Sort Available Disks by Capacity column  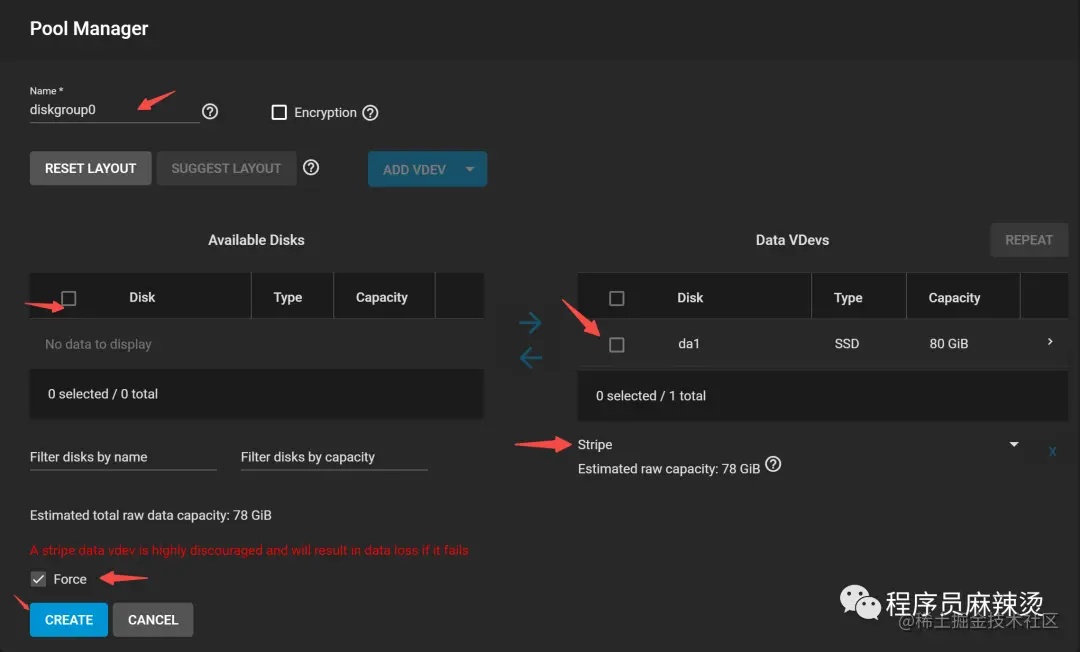382,297
